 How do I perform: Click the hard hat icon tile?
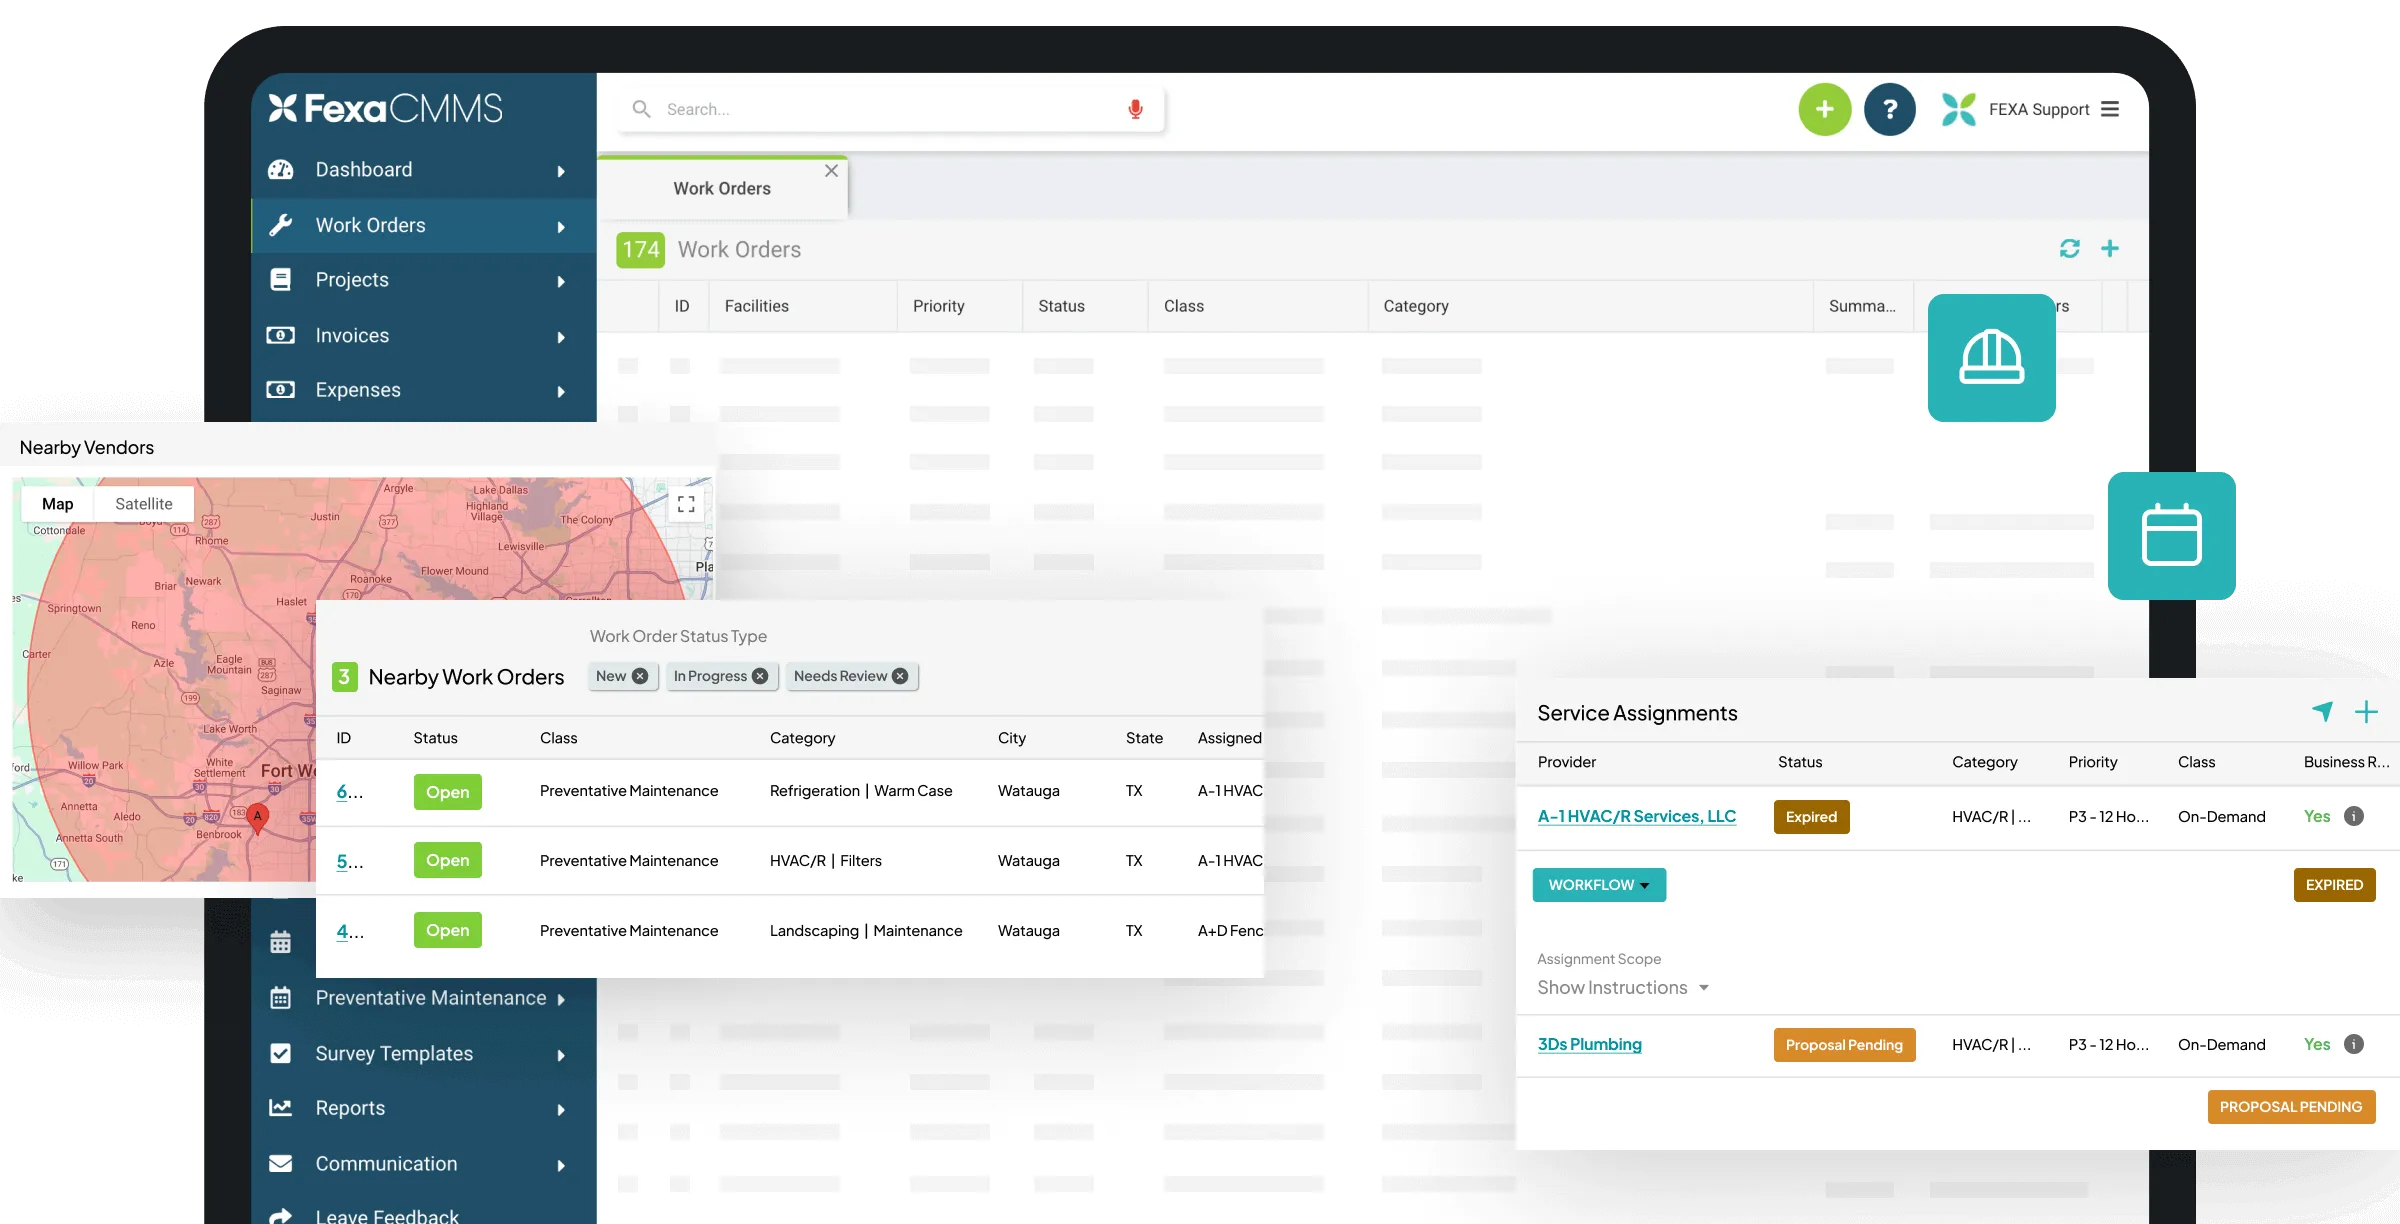[1991, 357]
